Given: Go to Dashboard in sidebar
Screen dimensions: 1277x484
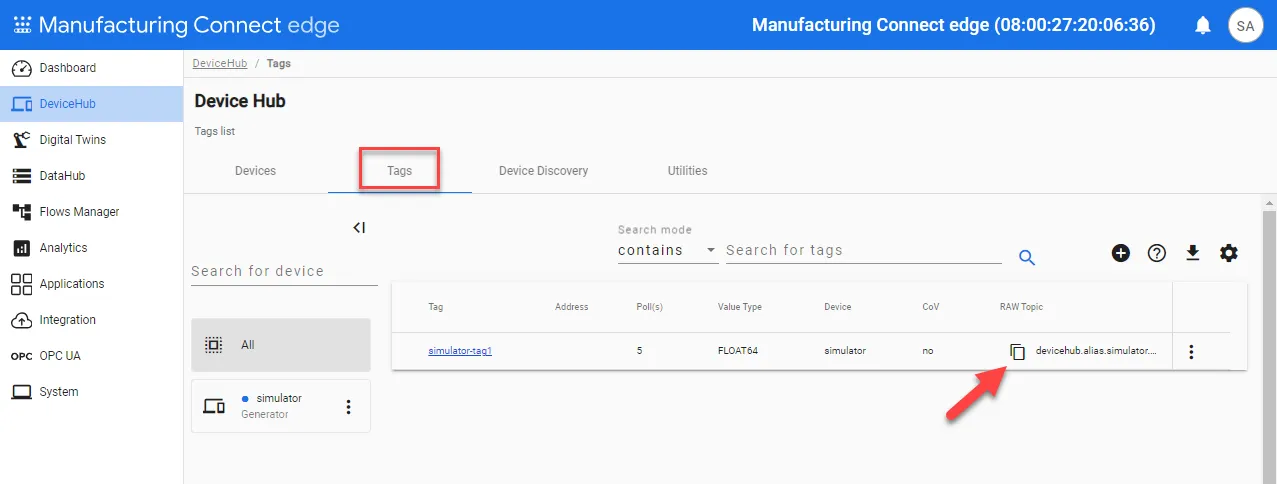Looking at the screenshot, I should pos(91,68).
